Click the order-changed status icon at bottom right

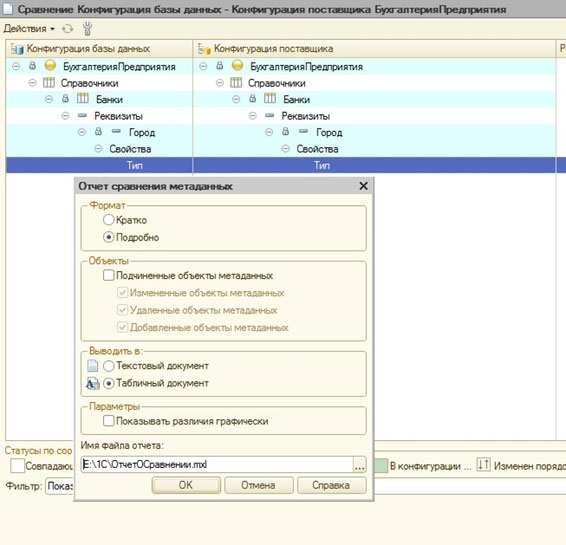click(483, 465)
